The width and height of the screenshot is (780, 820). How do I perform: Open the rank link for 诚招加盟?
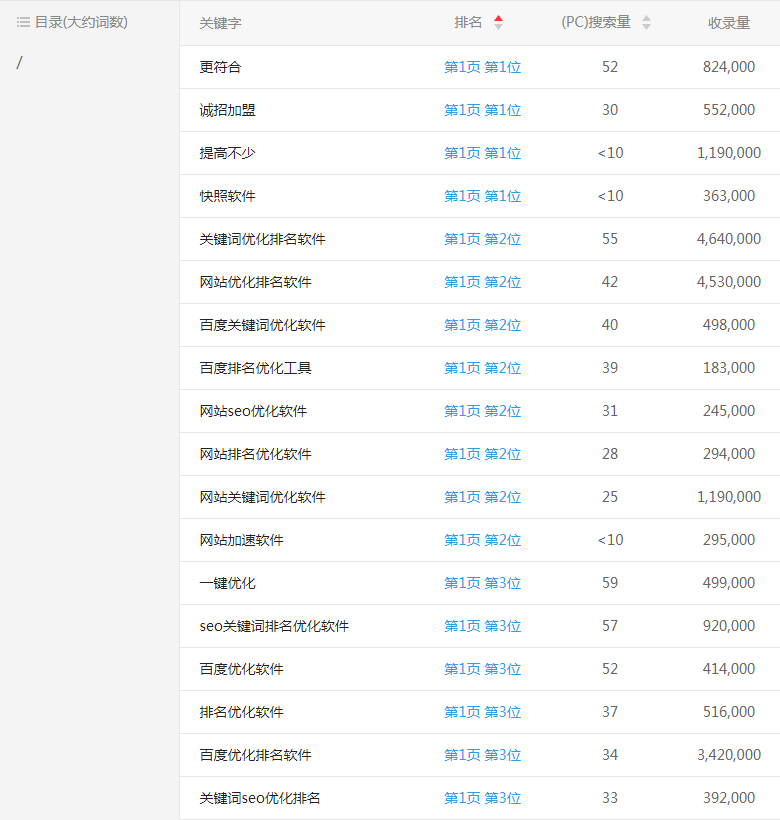click(x=482, y=110)
